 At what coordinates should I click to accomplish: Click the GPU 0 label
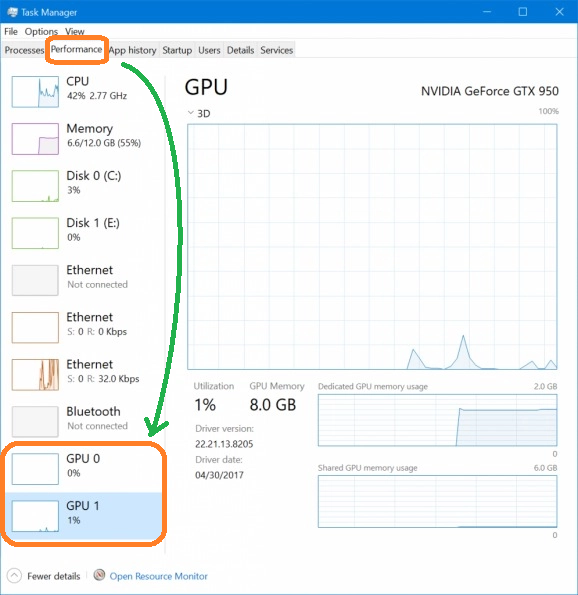click(x=83, y=458)
